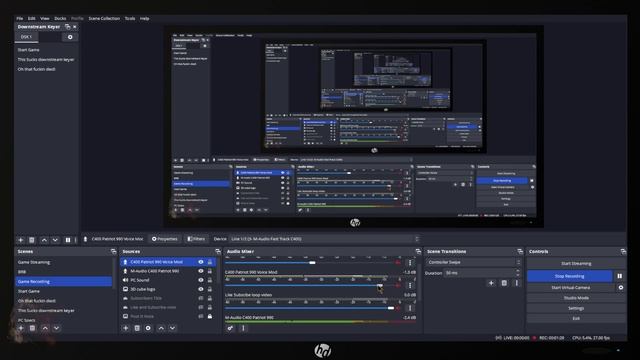Enable Studio Mode
The width and height of the screenshot is (640, 360).
(576, 298)
